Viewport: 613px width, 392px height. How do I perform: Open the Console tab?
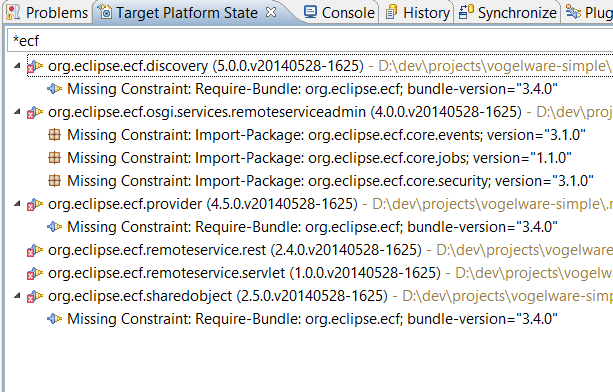pos(339,13)
